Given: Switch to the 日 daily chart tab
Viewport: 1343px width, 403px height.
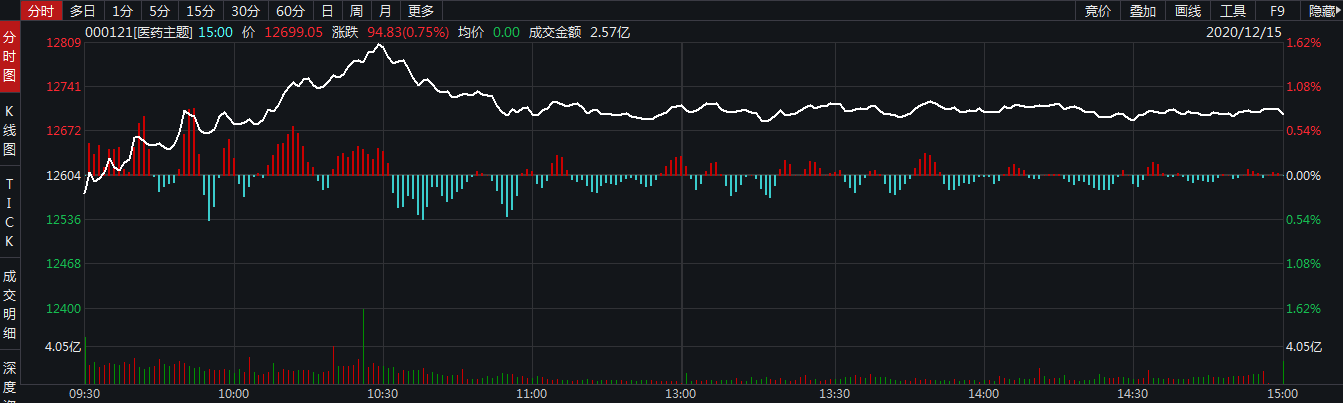Looking at the screenshot, I should pos(327,11).
